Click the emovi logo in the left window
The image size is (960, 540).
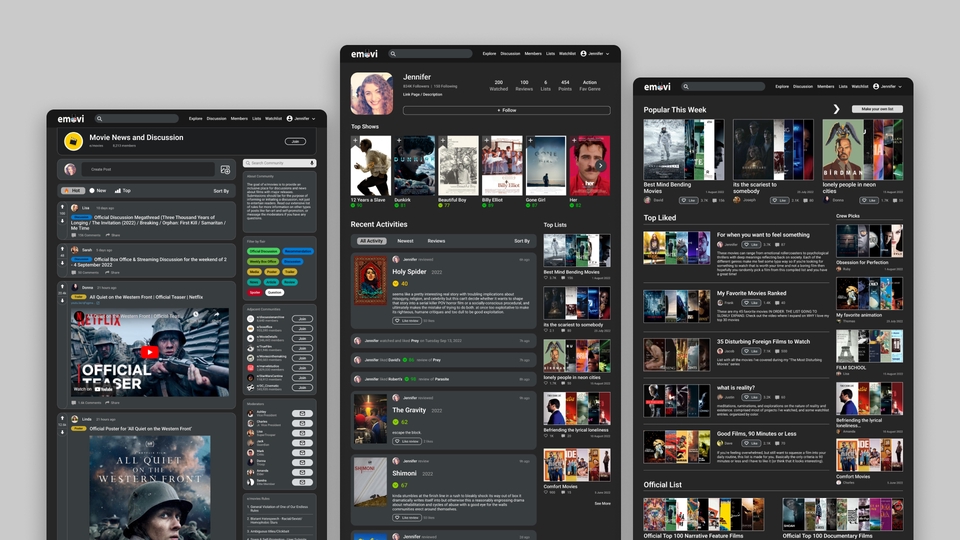coord(70,119)
